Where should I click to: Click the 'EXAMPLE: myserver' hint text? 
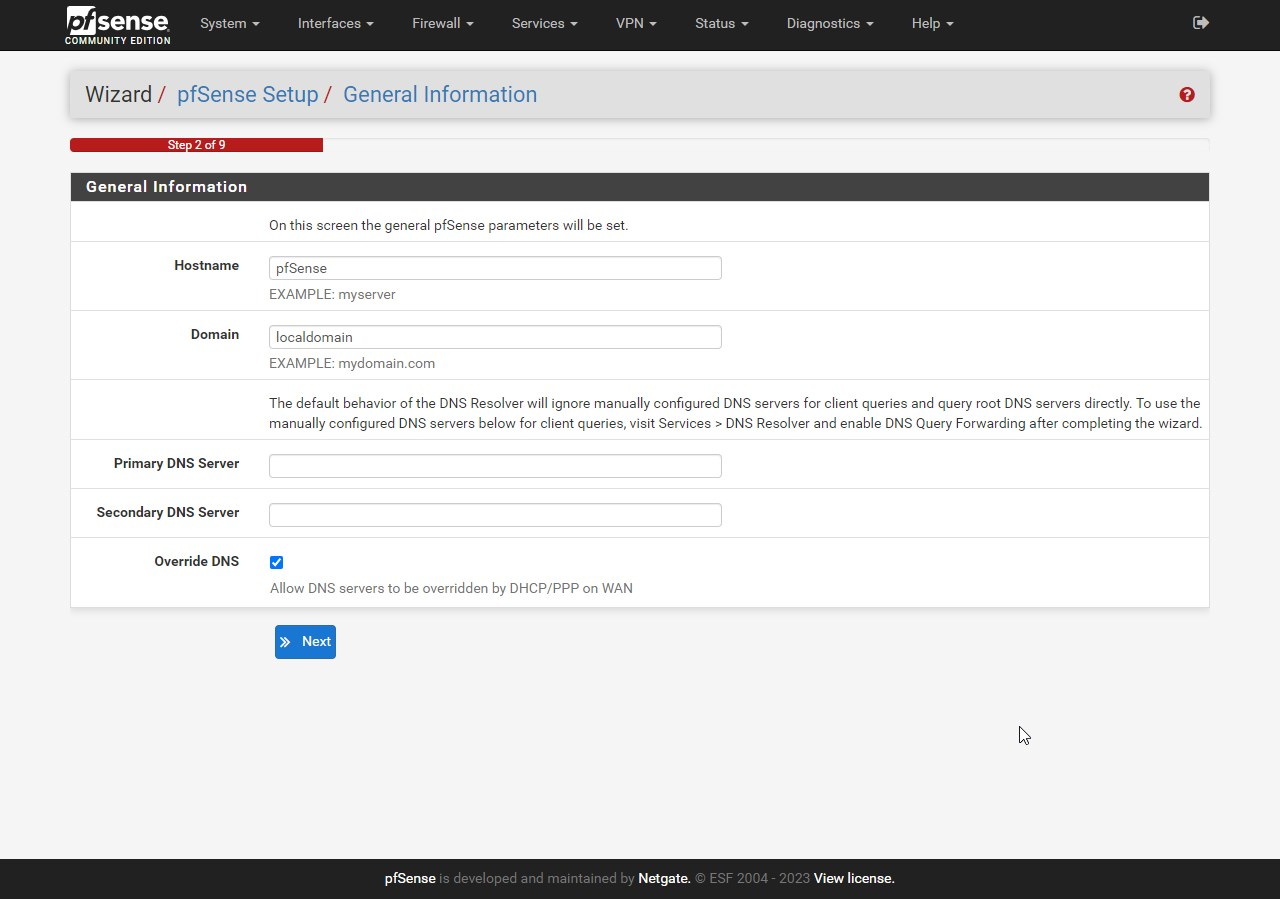coord(332,295)
